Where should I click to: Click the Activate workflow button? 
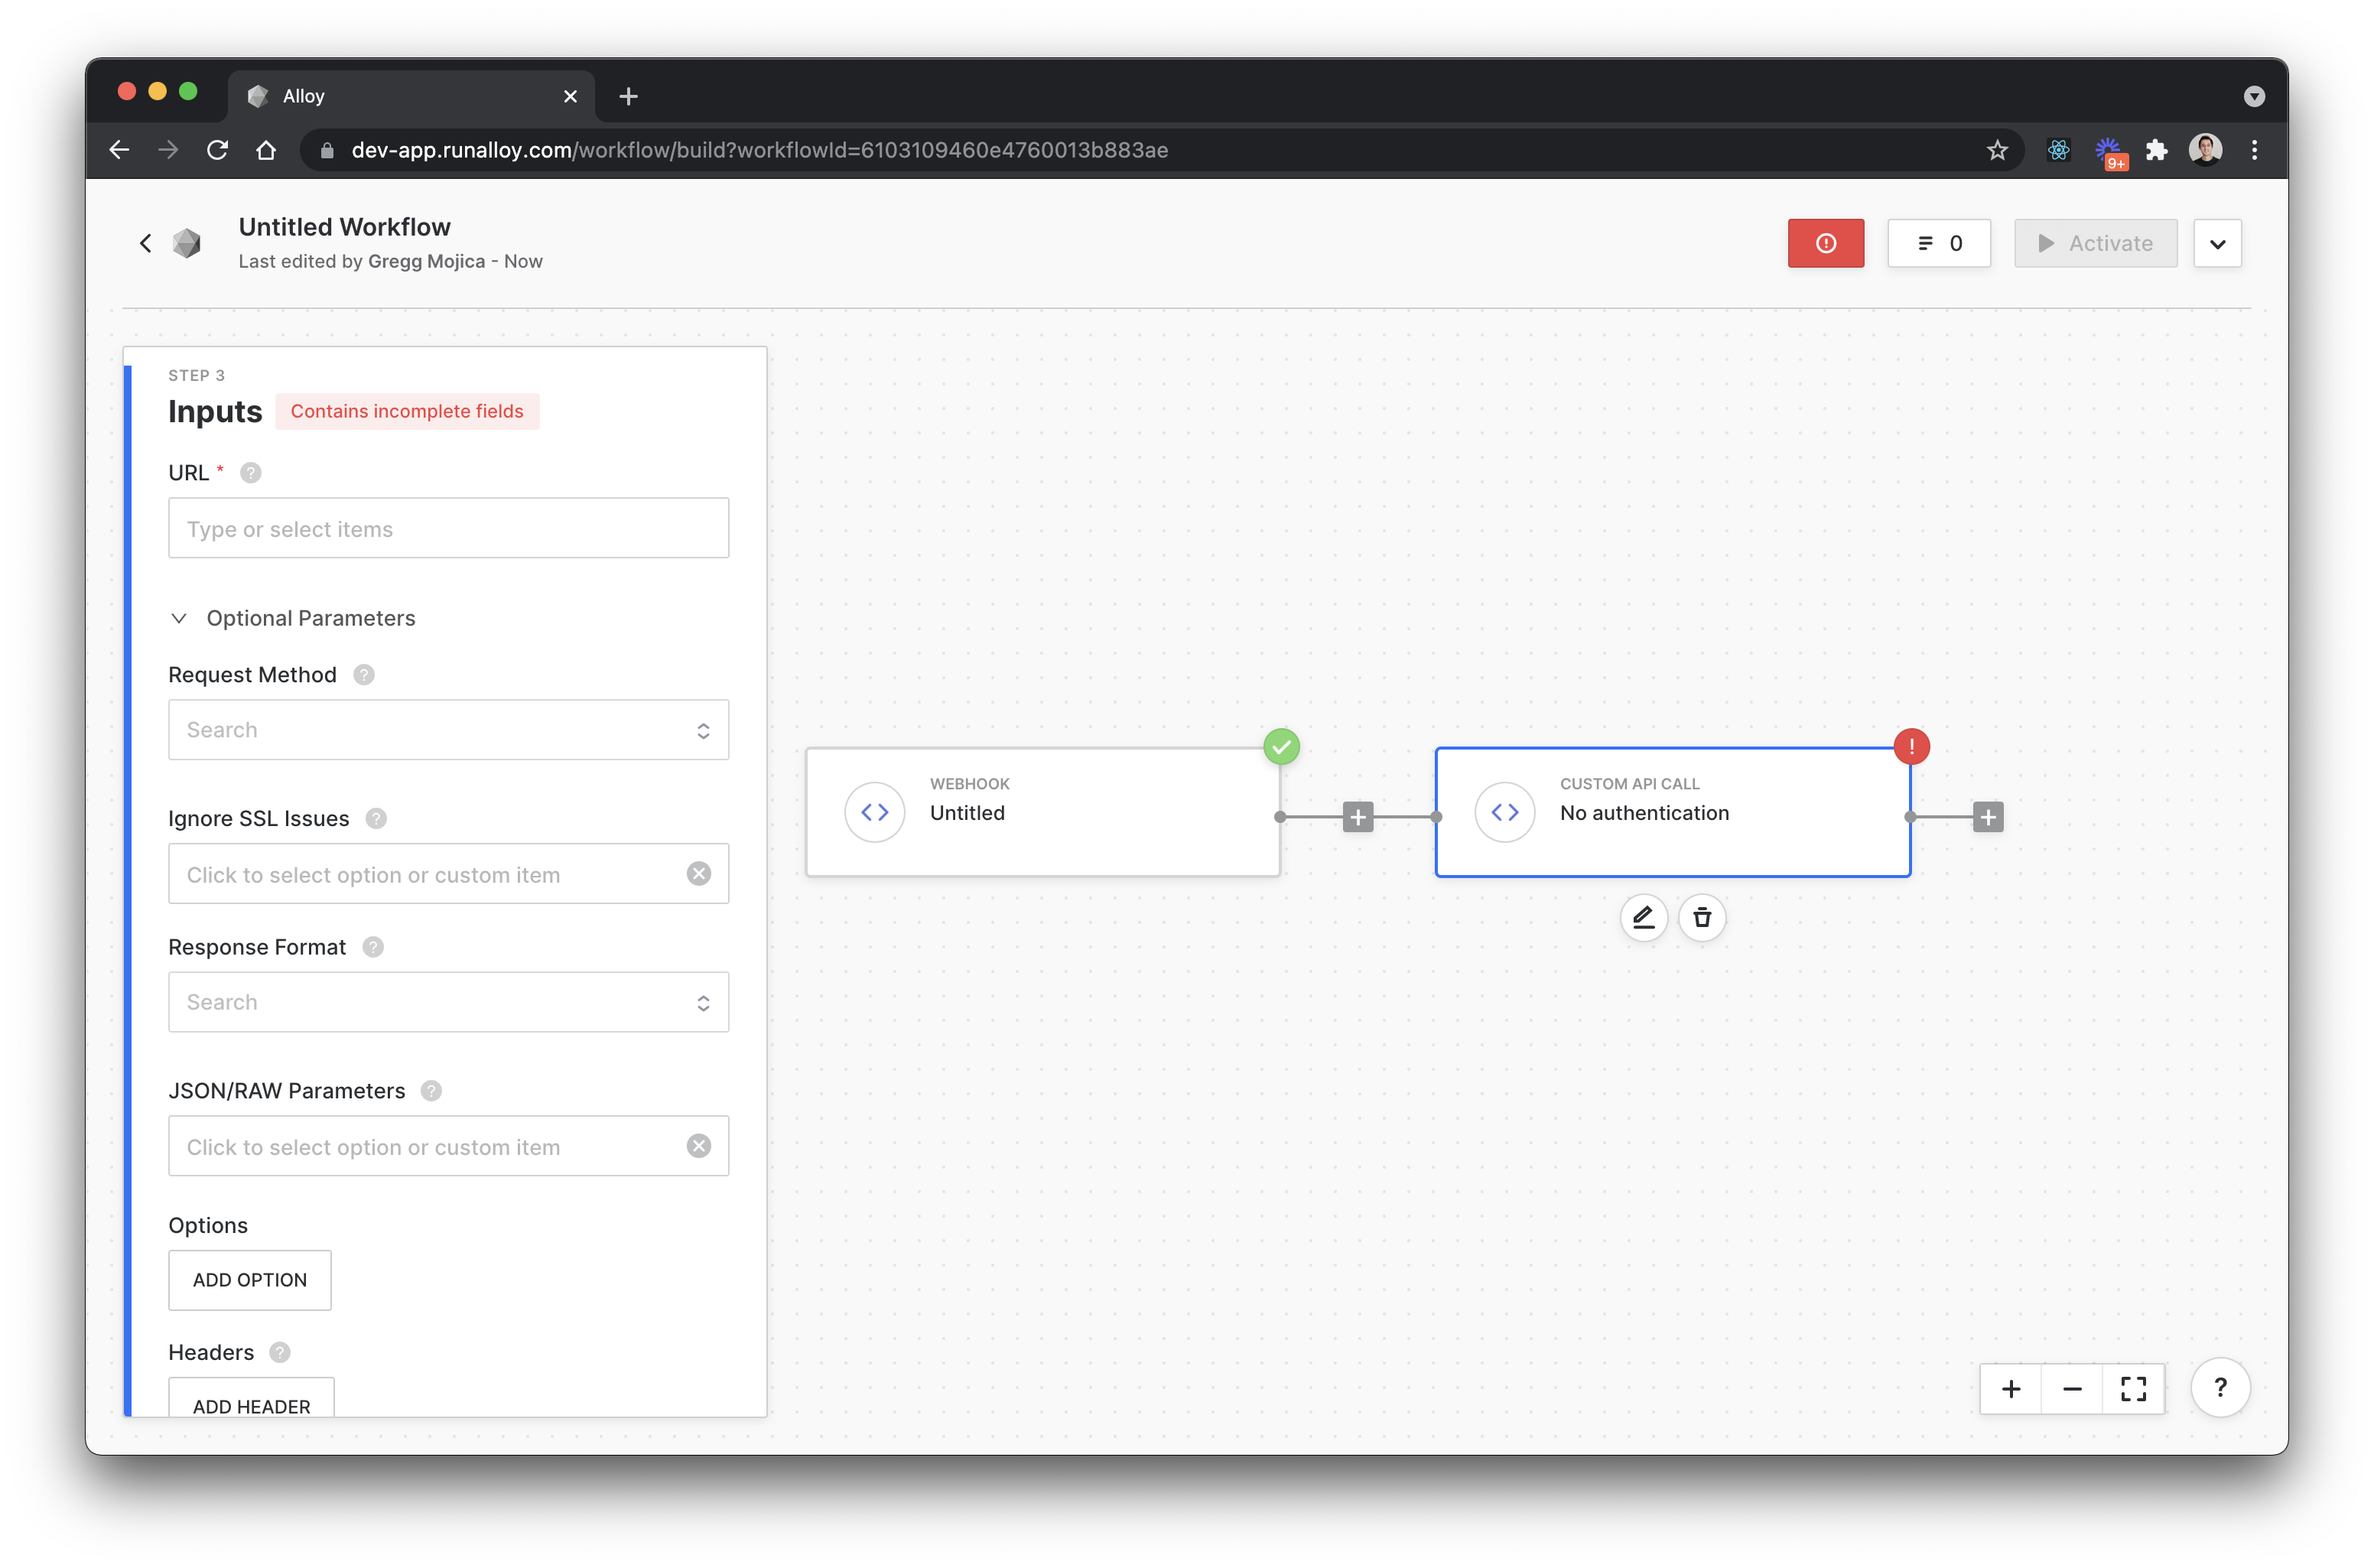tap(2095, 243)
